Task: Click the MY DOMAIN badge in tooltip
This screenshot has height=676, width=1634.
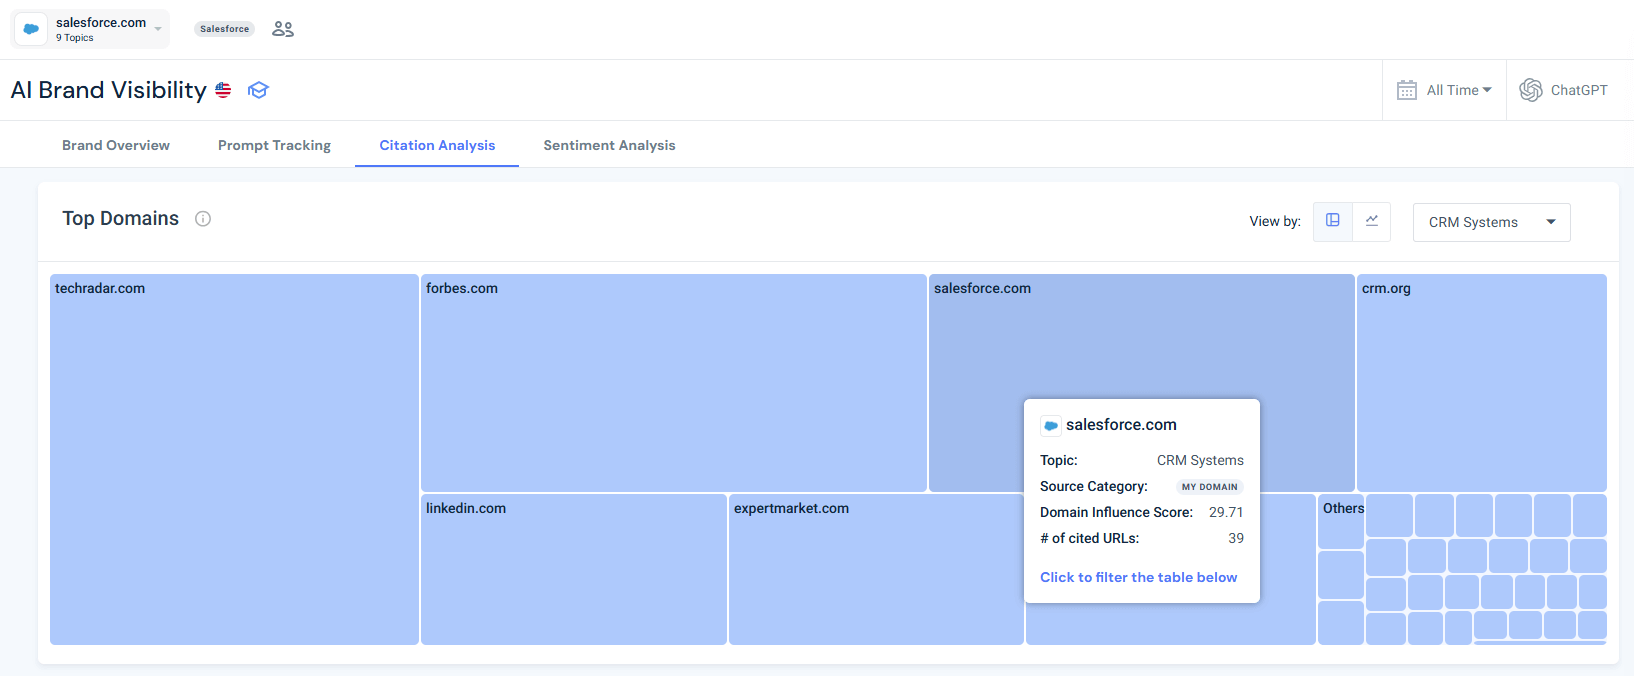Action: (1209, 487)
